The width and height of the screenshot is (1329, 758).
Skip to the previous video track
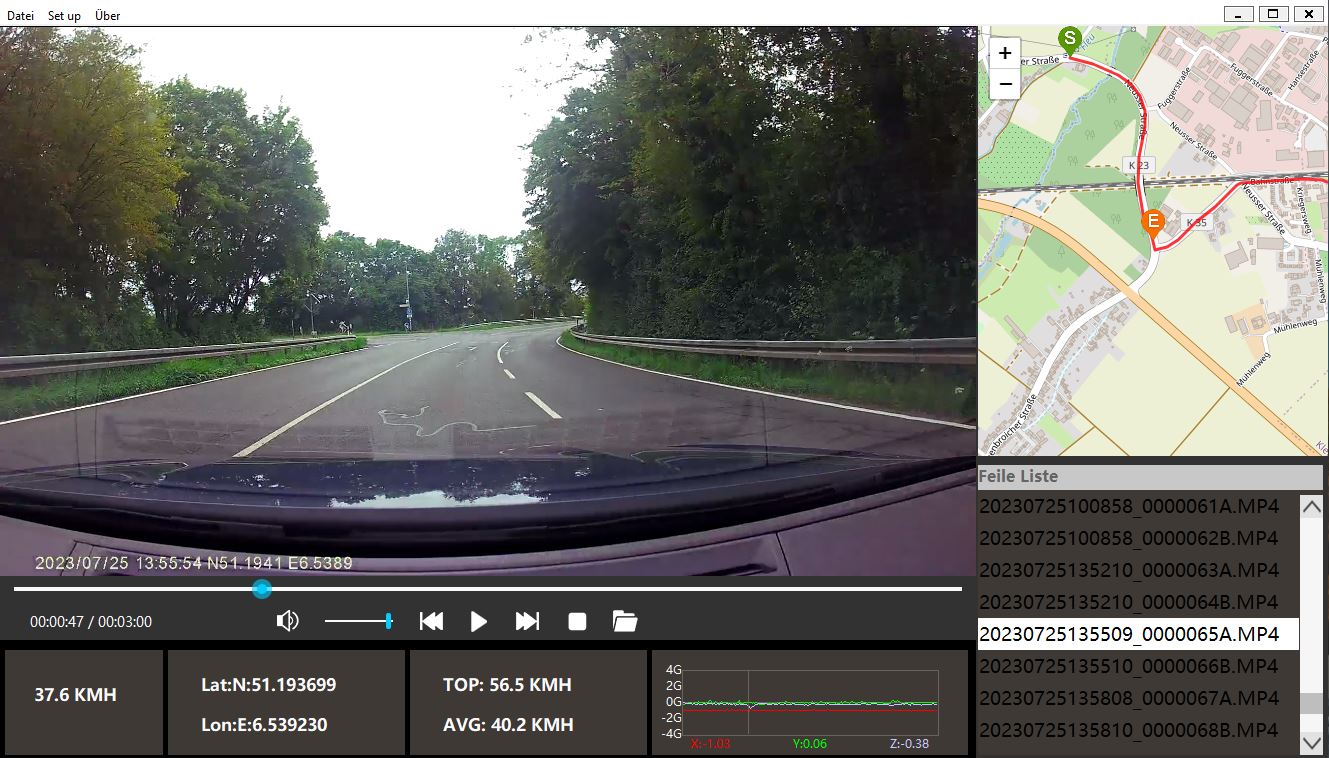pos(431,622)
